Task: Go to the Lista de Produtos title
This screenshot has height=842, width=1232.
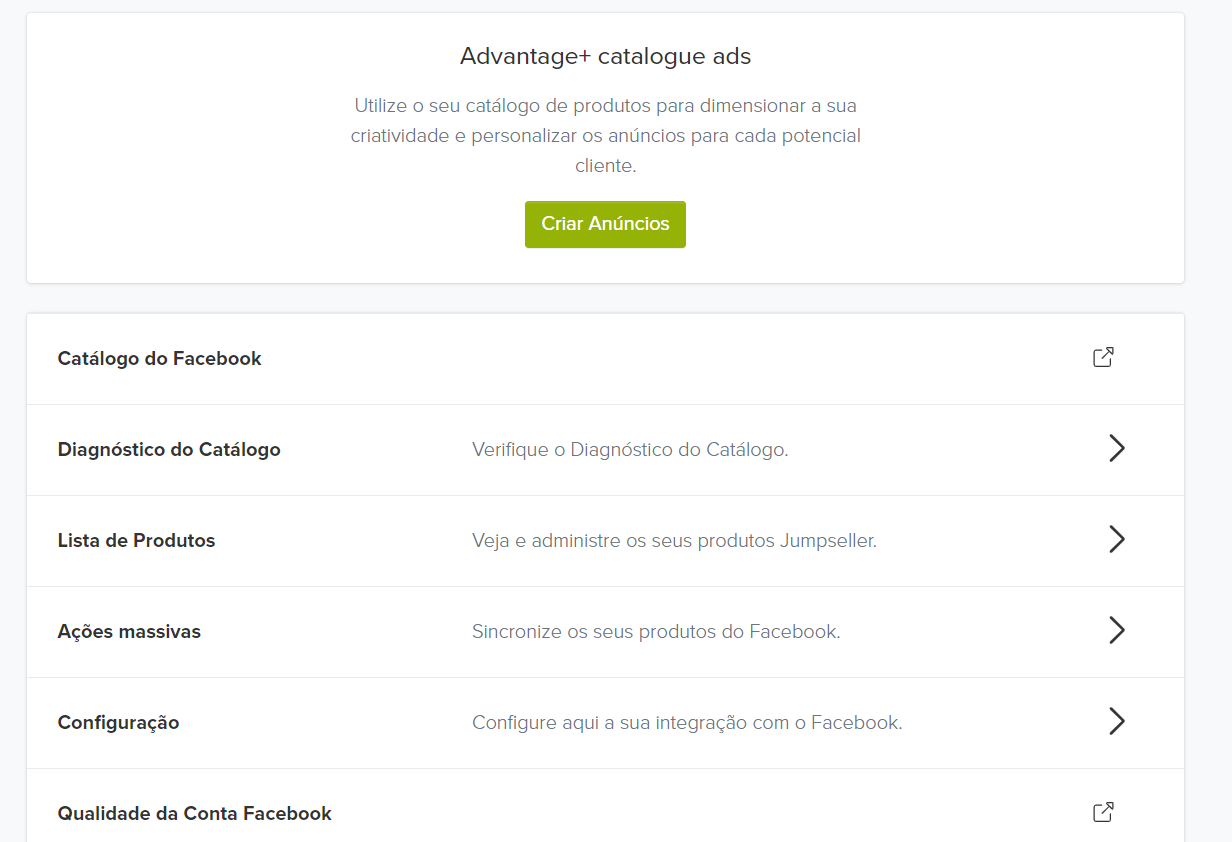Action: coord(137,541)
